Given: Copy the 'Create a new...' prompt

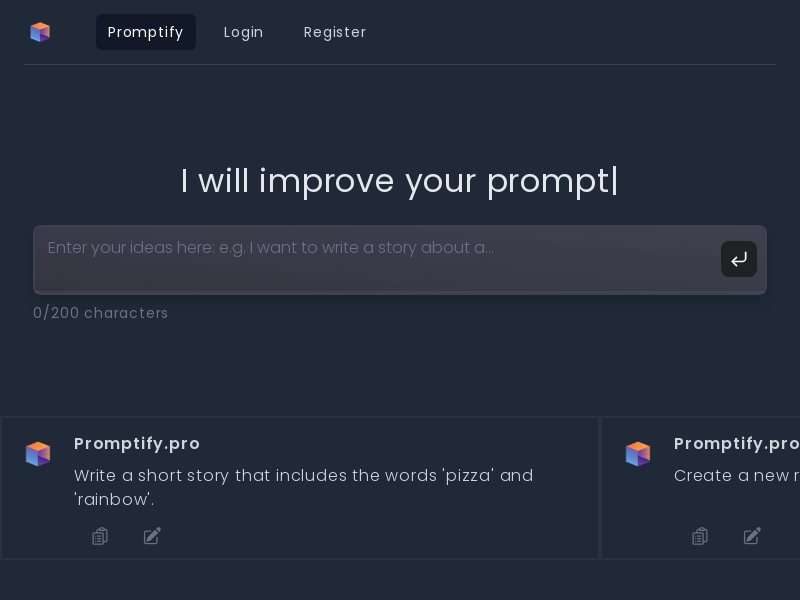Looking at the screenshot, I should [x=700, y=536].
